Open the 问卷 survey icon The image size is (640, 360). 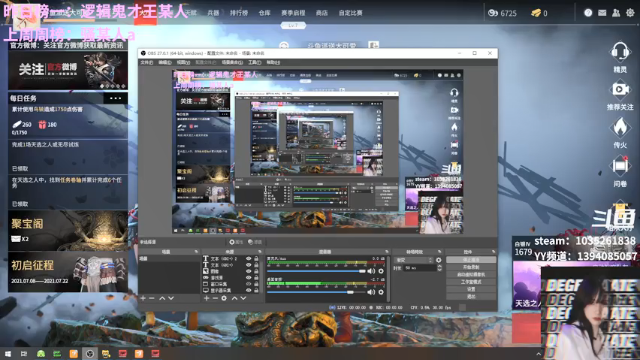point(620,166)
